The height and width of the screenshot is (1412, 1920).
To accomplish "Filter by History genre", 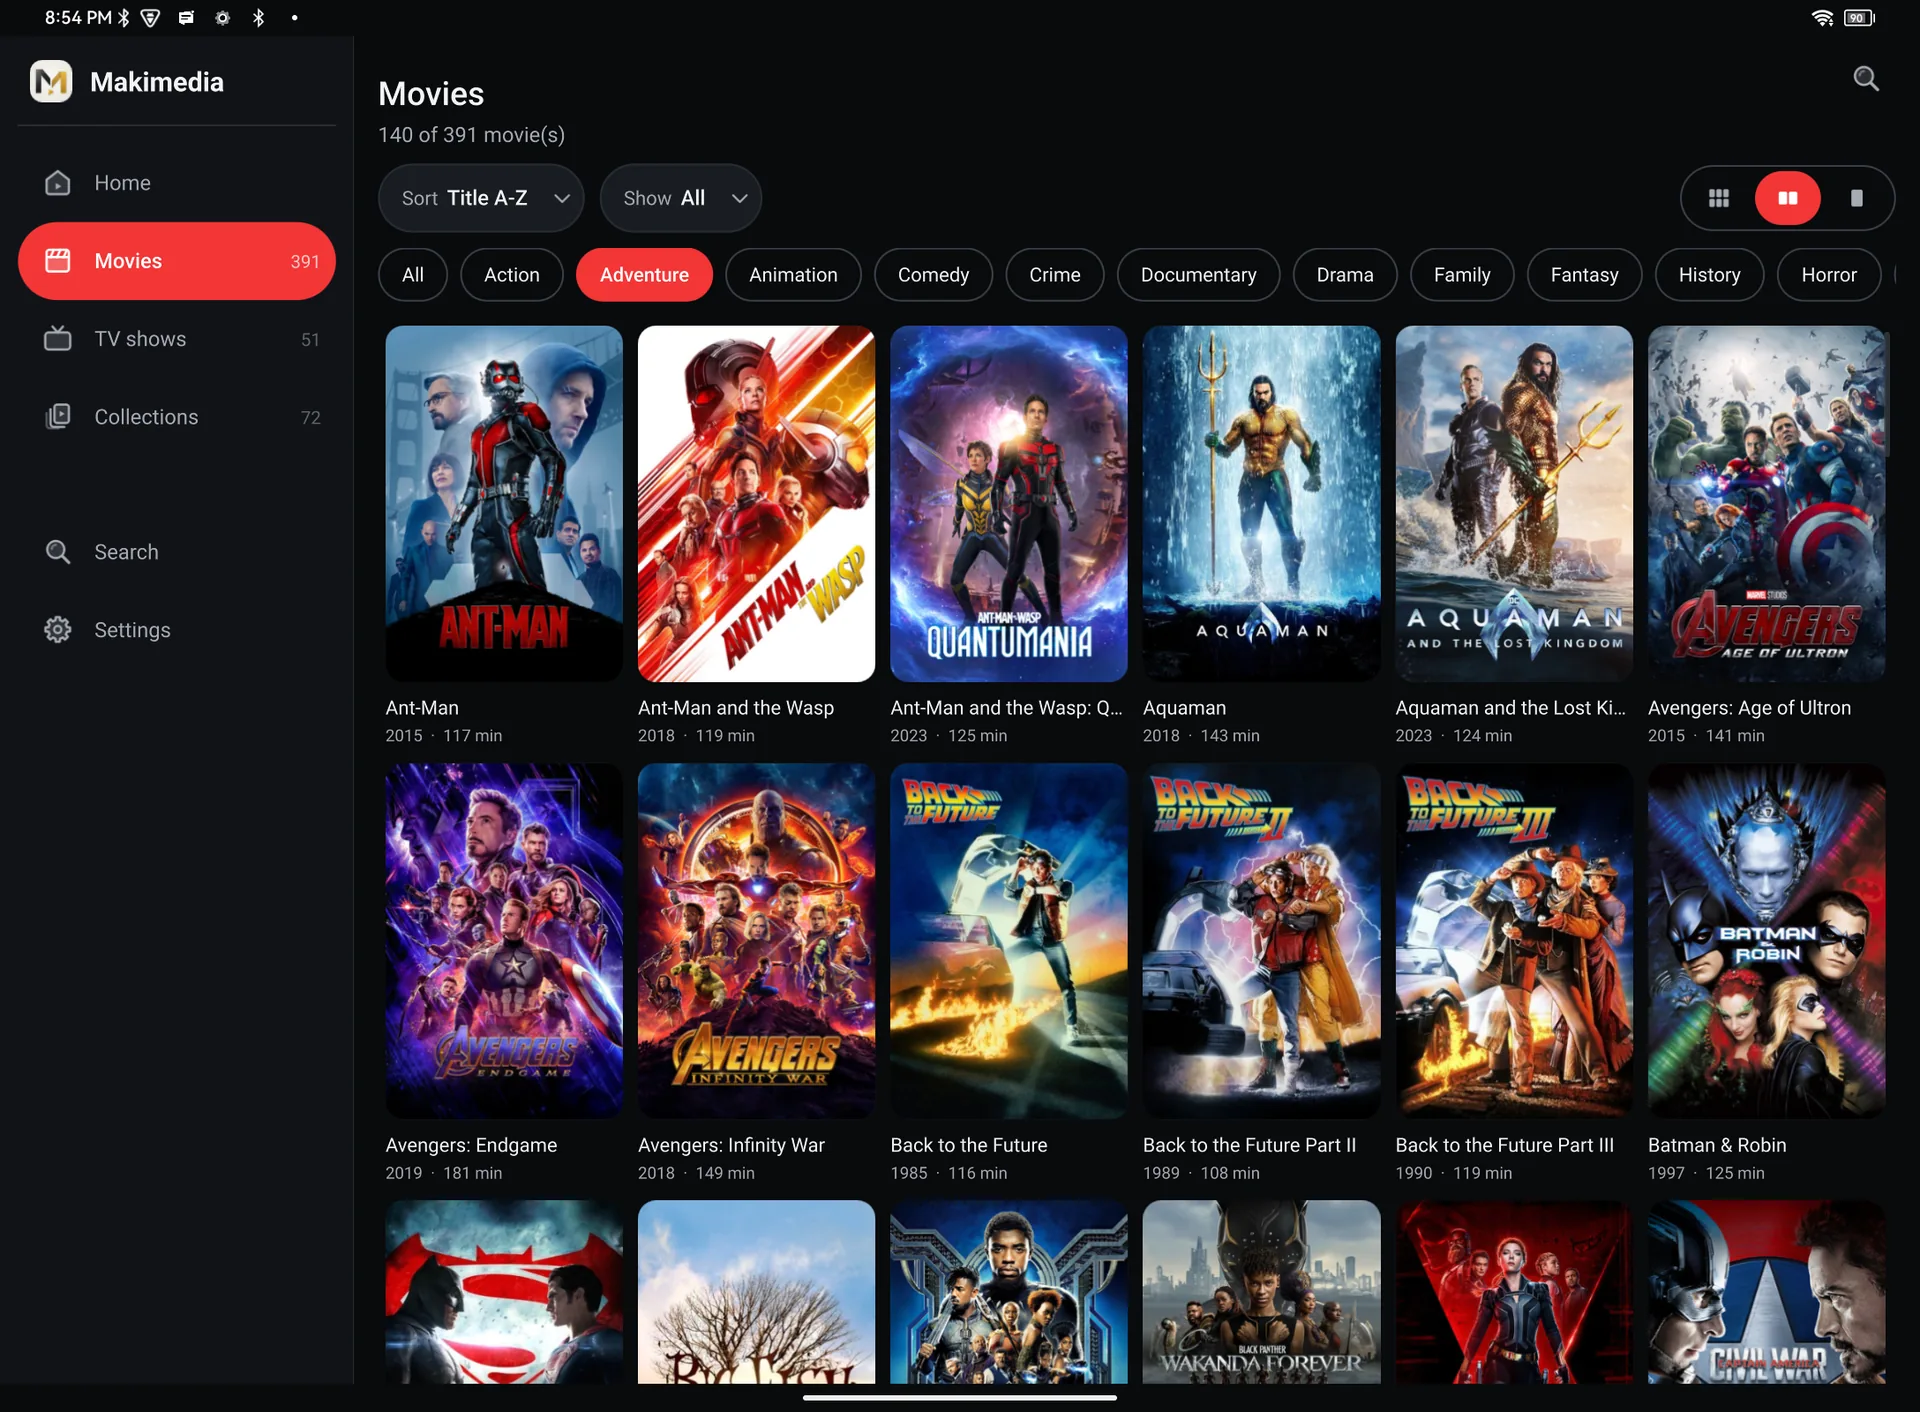I will pos(1710,275).
